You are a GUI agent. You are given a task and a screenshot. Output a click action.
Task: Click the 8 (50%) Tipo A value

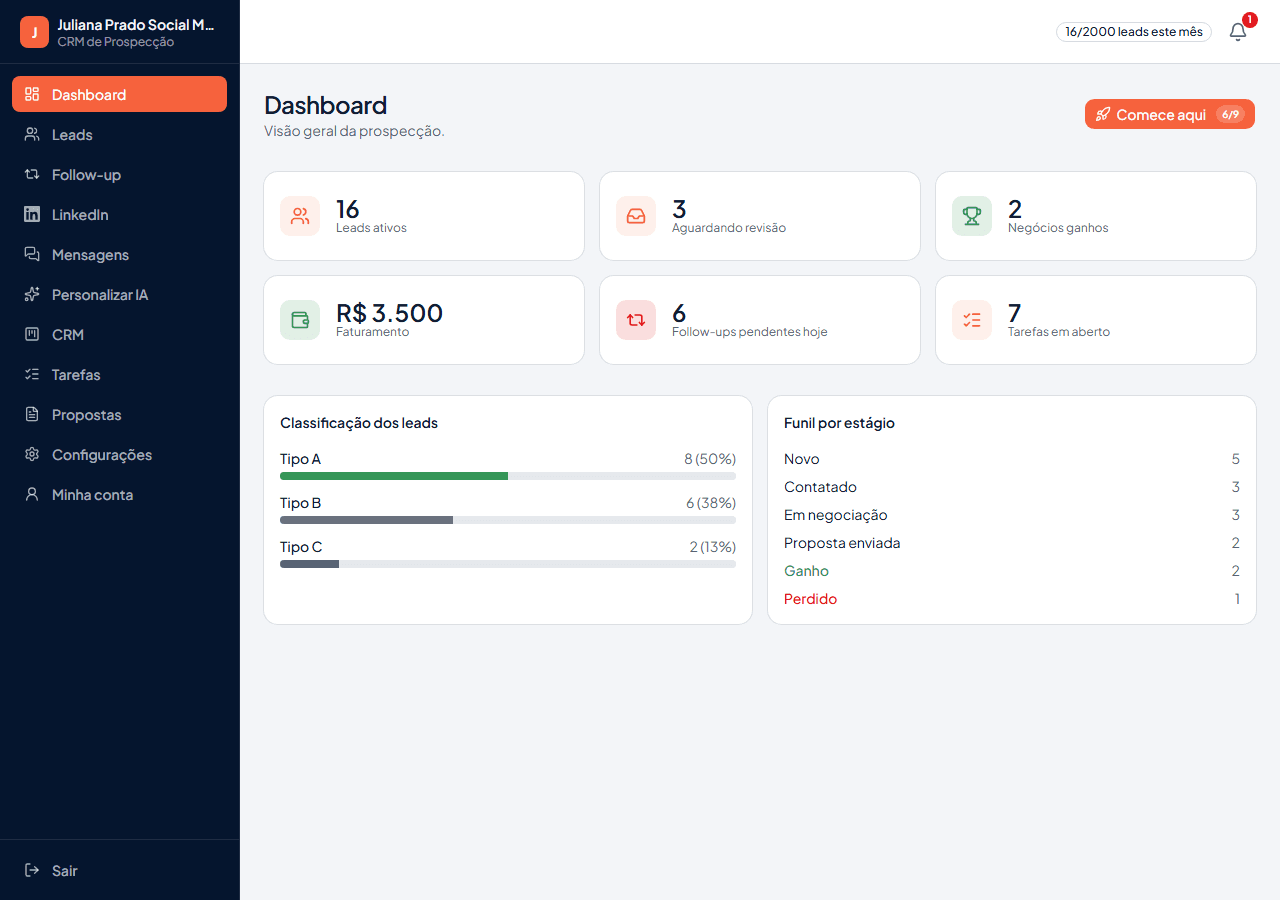click(x=710, y=459)
